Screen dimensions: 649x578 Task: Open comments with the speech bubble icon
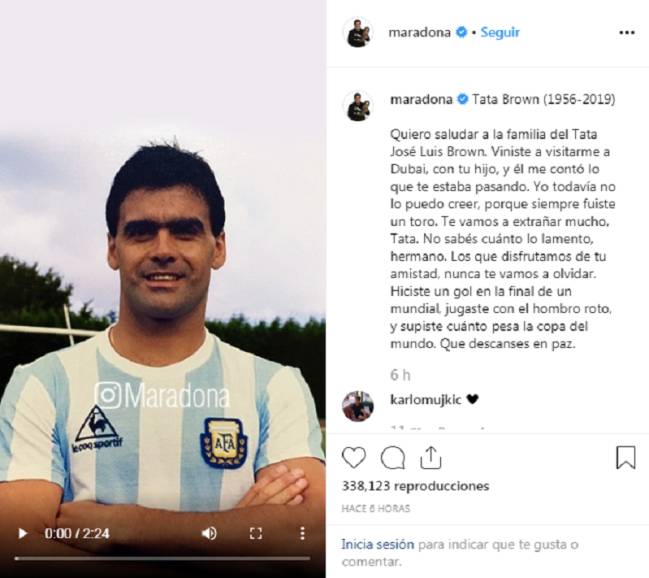[392, 458]
